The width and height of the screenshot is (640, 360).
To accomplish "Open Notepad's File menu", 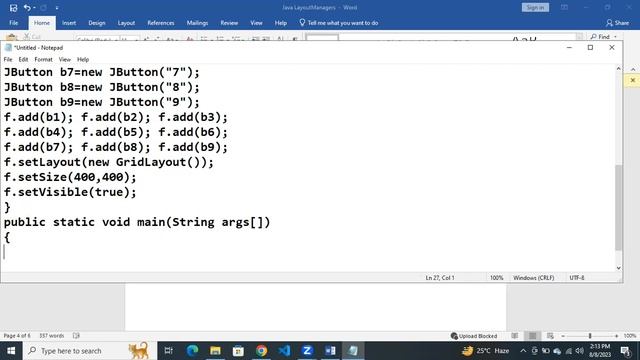I will point(8,60).
